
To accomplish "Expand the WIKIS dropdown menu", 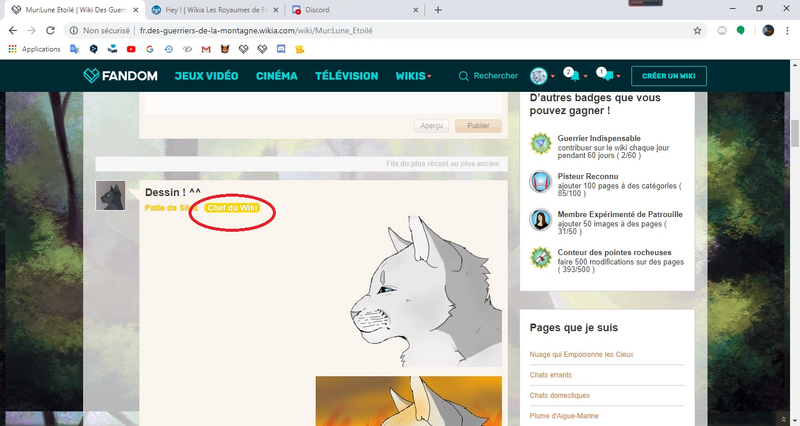I will click(x=414, y=76).
